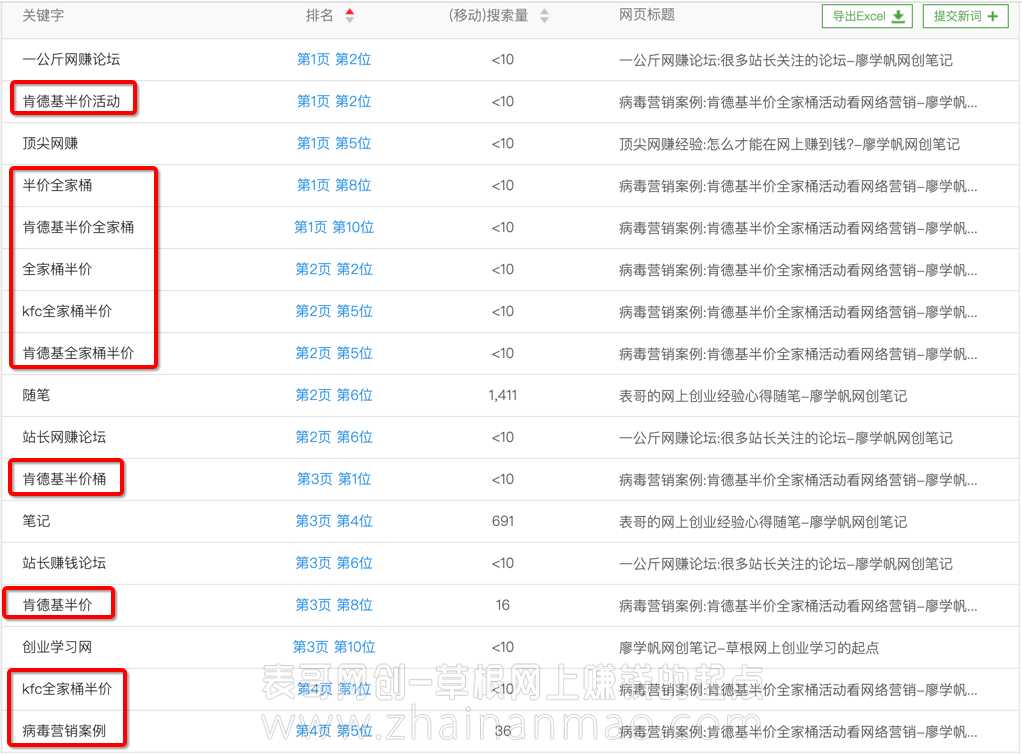The width and height of the screenshot is (1022, 754).
Task: Click the 关键字 column header
Action: click(43, 16)
